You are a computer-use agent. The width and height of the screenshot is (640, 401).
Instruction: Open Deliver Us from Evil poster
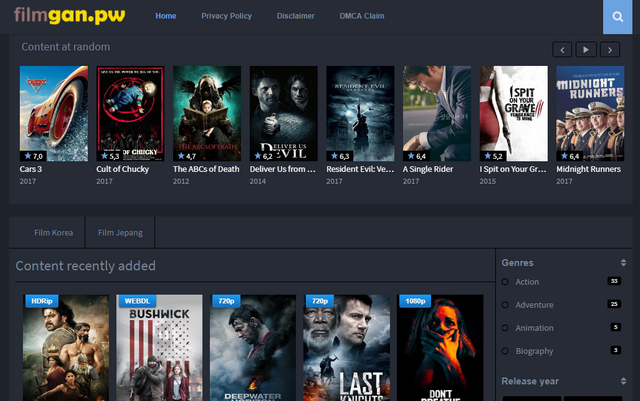point(284,114)
